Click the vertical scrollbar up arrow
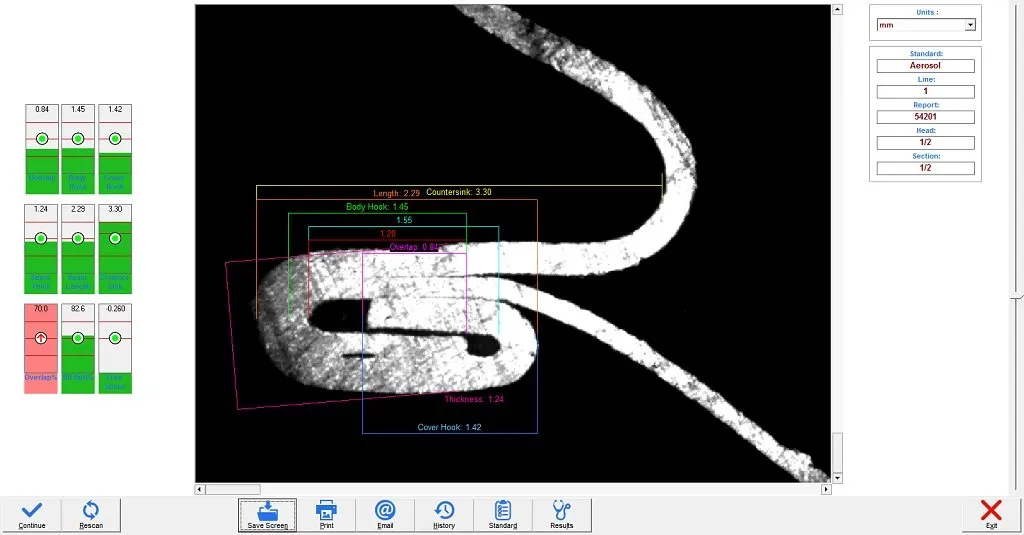This screenshot has height=535, width=1024. (837, 10)
